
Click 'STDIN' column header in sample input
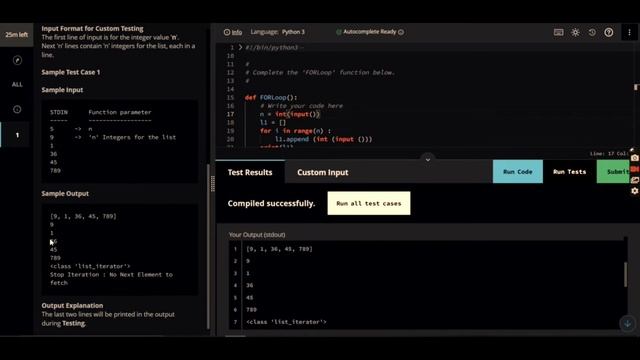[59, 112]
